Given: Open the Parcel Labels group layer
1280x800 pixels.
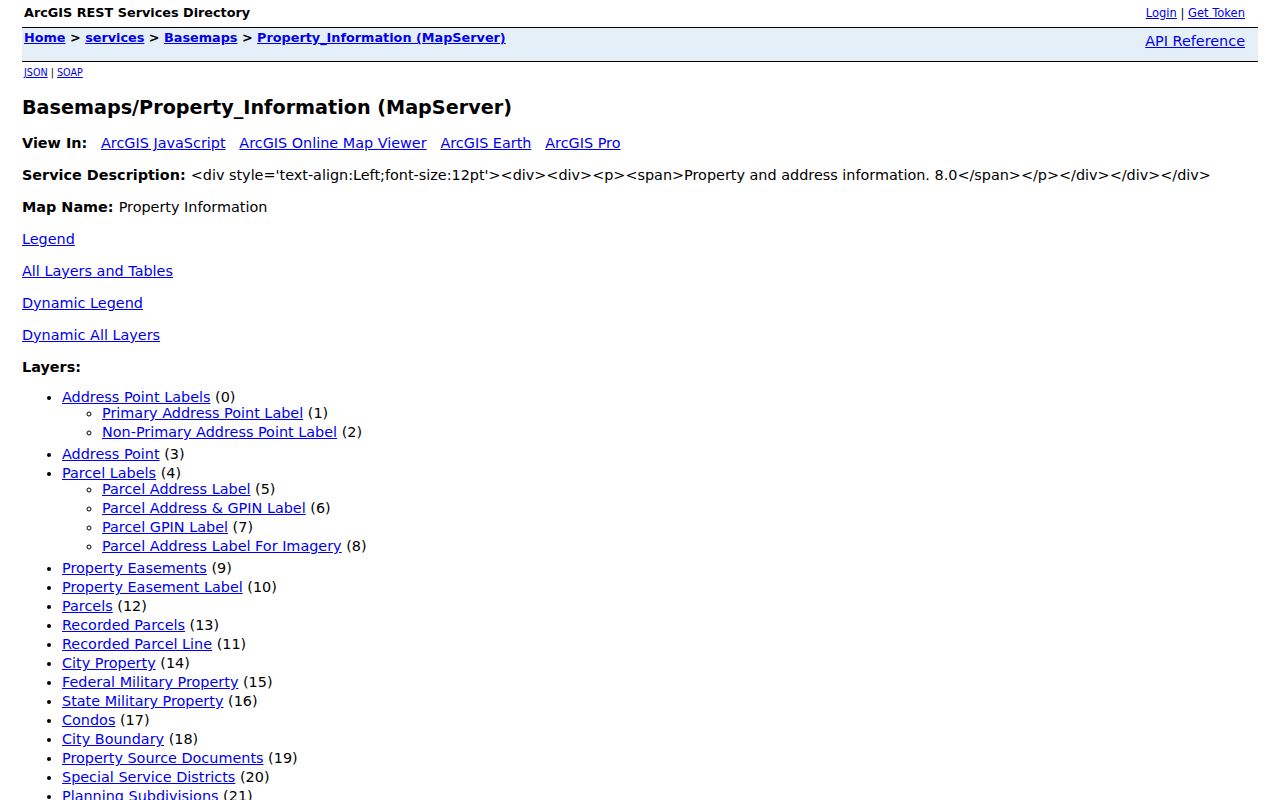Looking at the screenshot, I should tap(109, 473).
